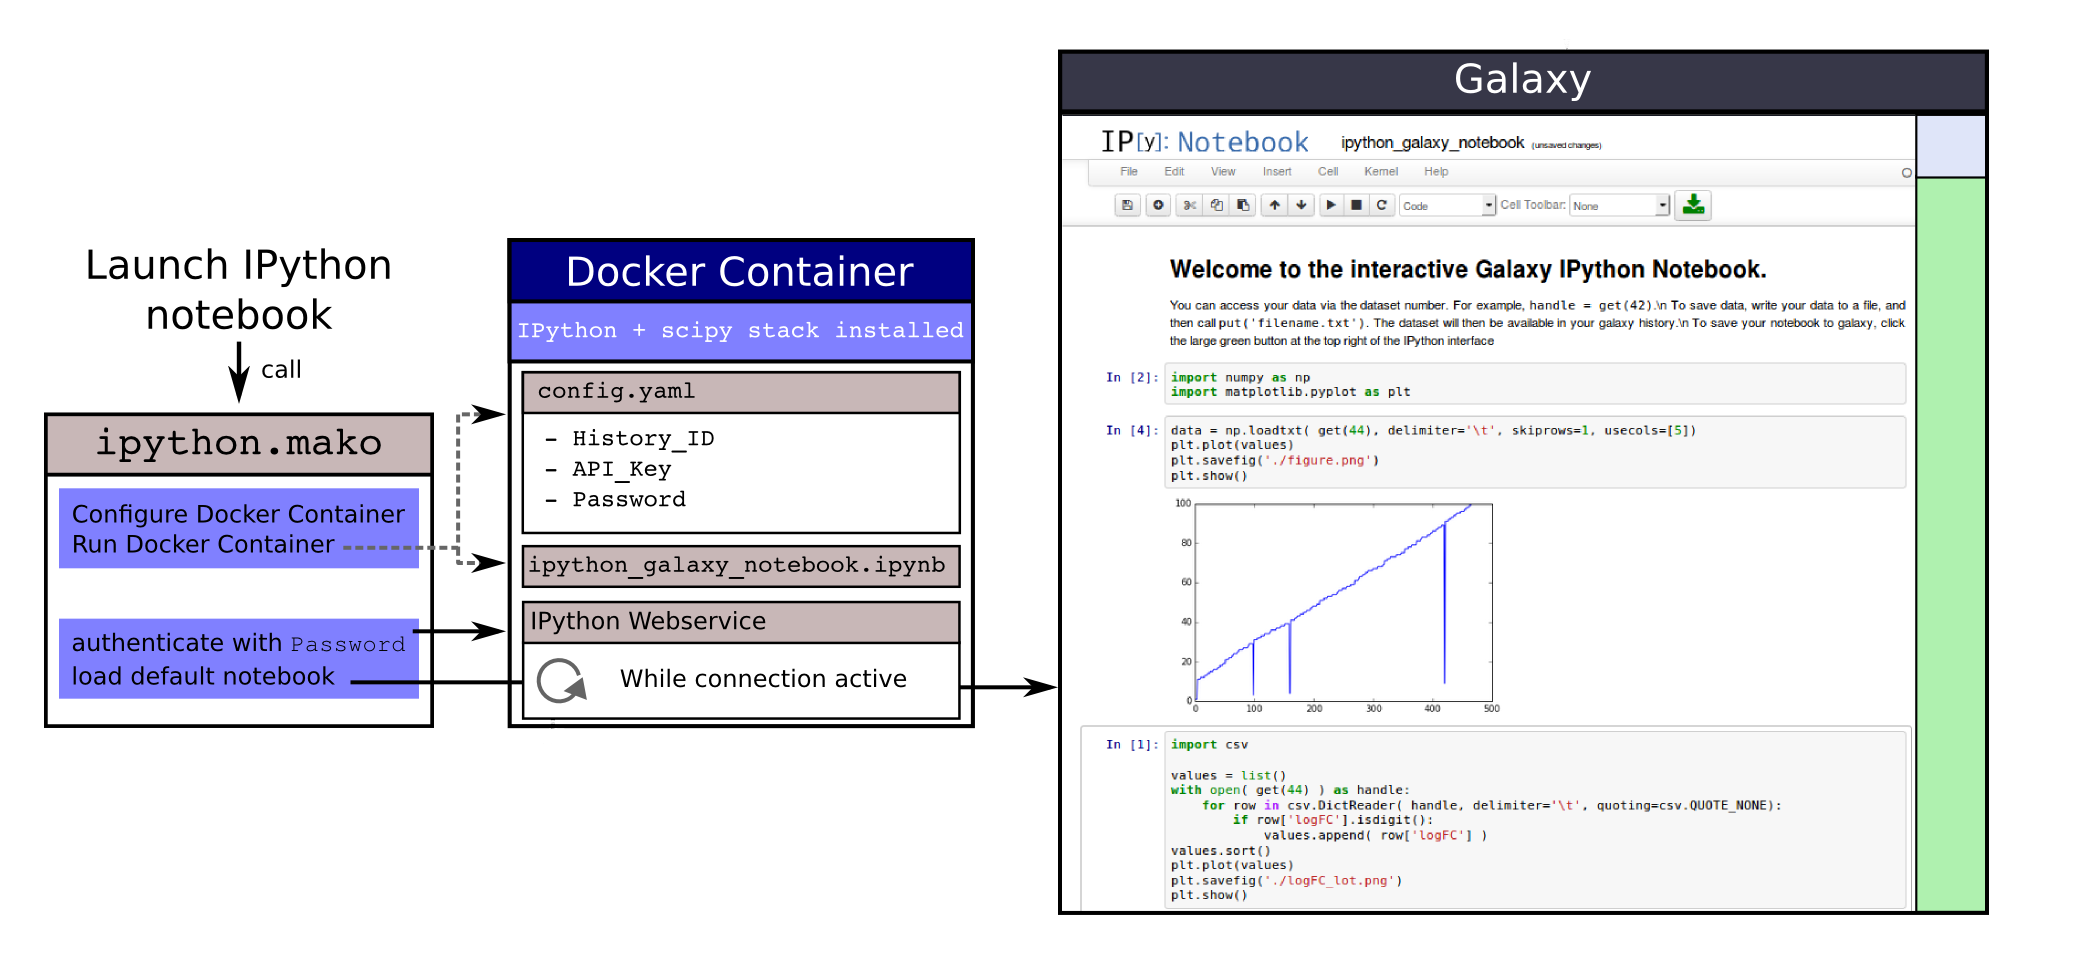Screen dimensions: 2084x968
Task: Select the In [4] np.loadtxt code cell
Action: [x=1537, y=453]
